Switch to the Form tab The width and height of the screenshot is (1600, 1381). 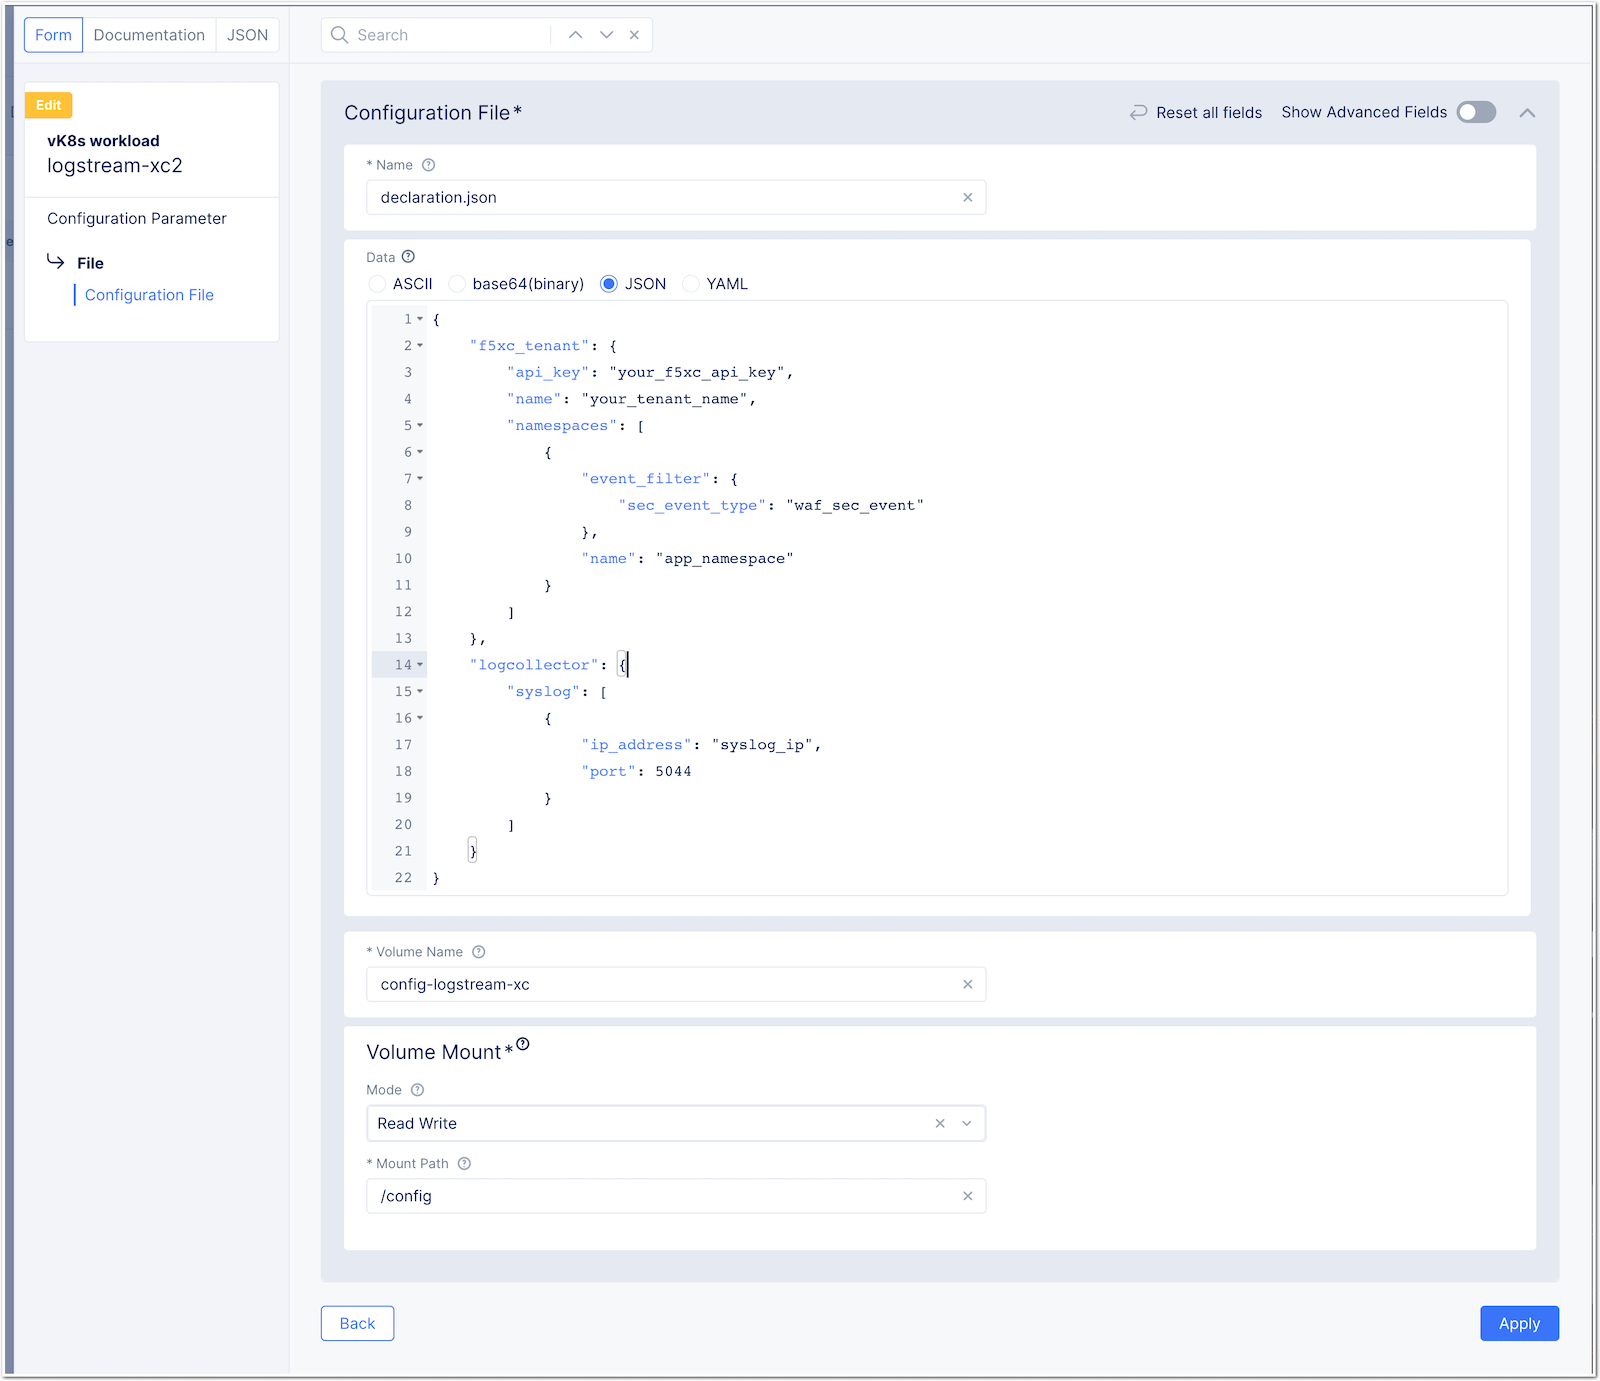[53, 35]
